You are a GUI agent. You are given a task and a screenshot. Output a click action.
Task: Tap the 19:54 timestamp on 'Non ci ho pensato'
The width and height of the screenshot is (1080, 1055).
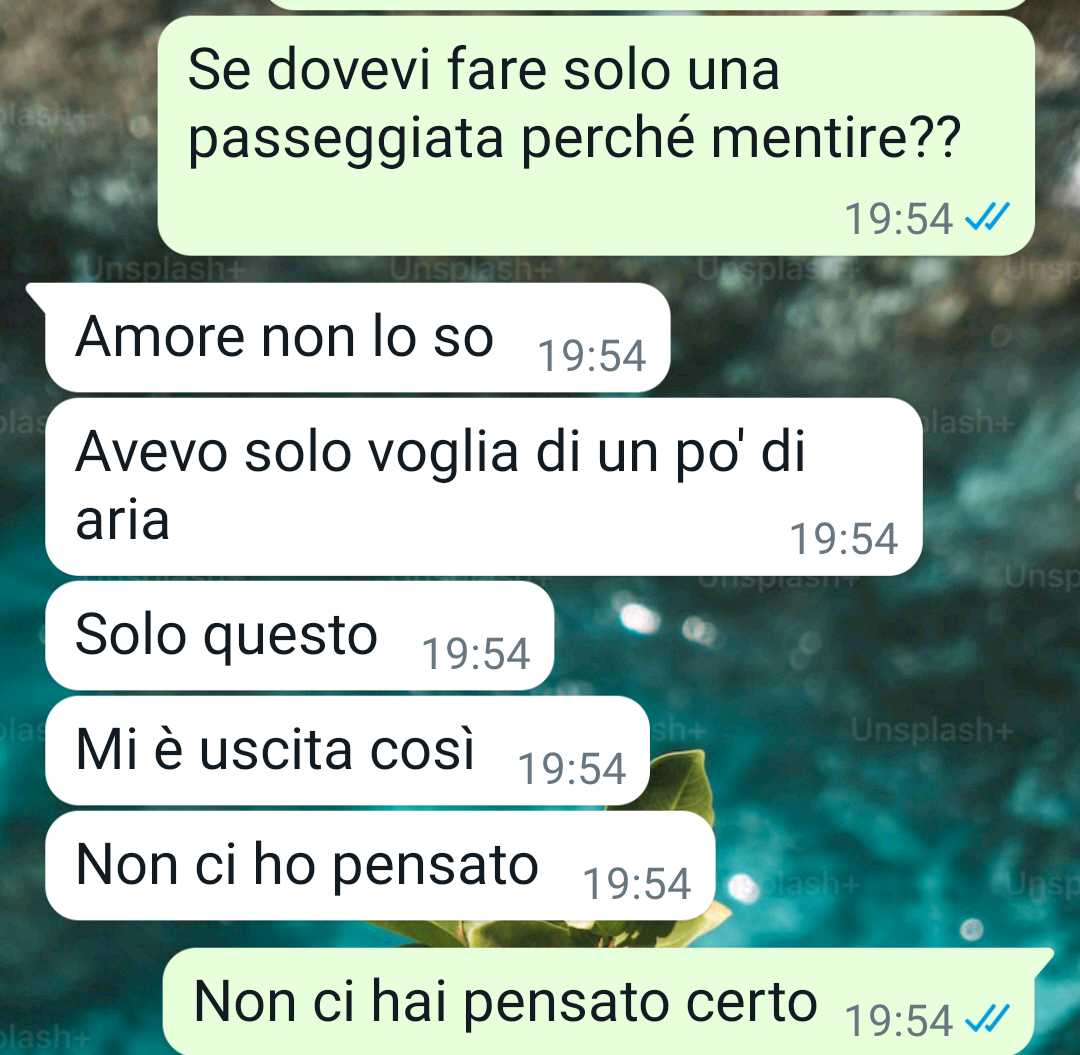(637, 884)
